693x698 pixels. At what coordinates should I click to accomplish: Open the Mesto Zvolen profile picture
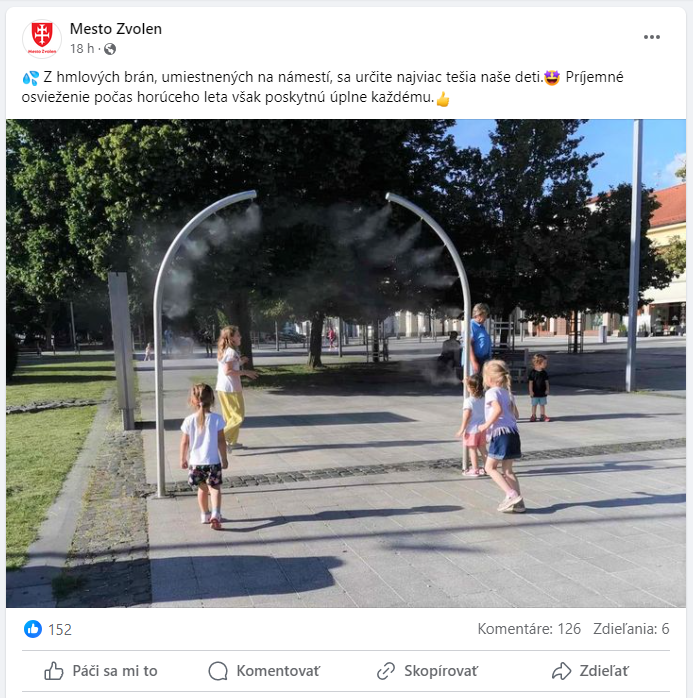(x=42, y=39)
